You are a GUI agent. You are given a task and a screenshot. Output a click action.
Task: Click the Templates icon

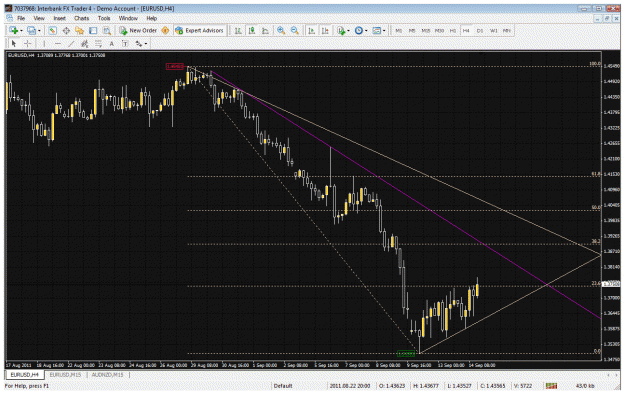(376, 30)
